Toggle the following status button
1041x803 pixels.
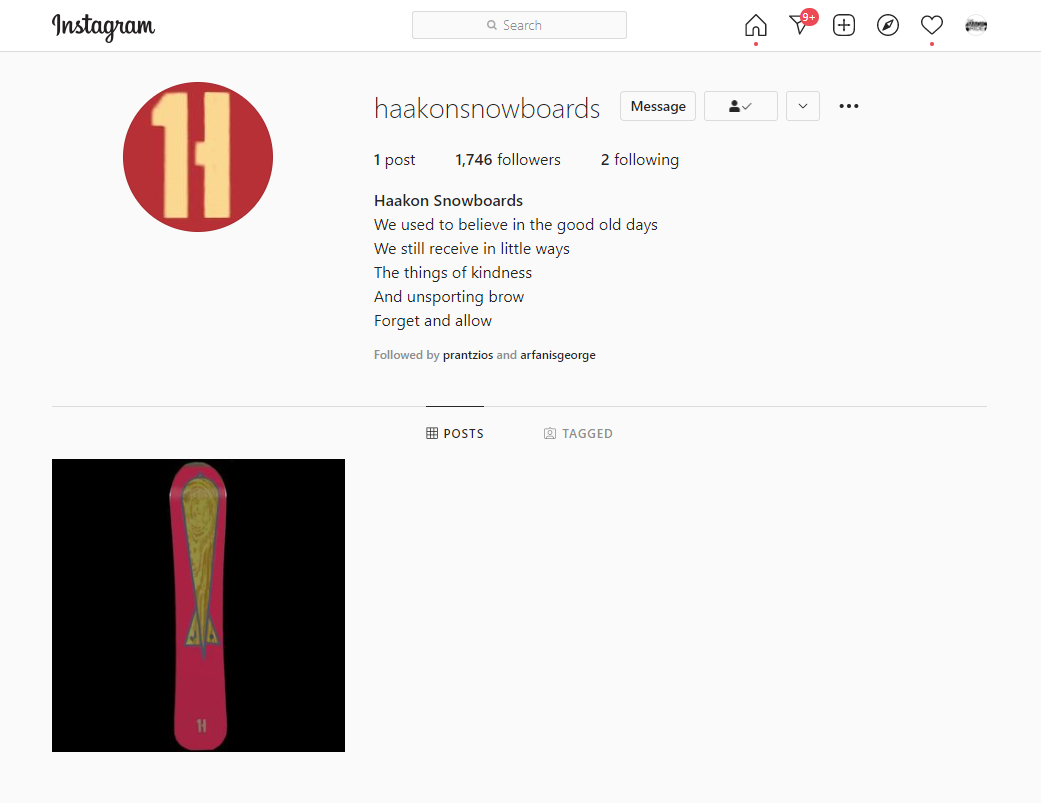tap(740, 106)
